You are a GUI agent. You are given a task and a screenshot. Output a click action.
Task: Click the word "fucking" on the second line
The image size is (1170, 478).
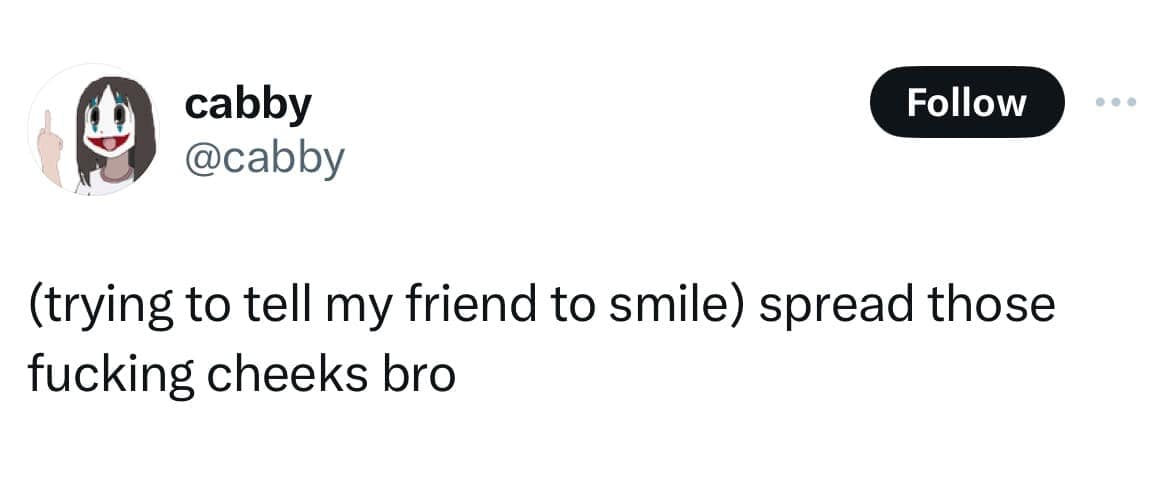pyautogui.click(x=100, y=373)
